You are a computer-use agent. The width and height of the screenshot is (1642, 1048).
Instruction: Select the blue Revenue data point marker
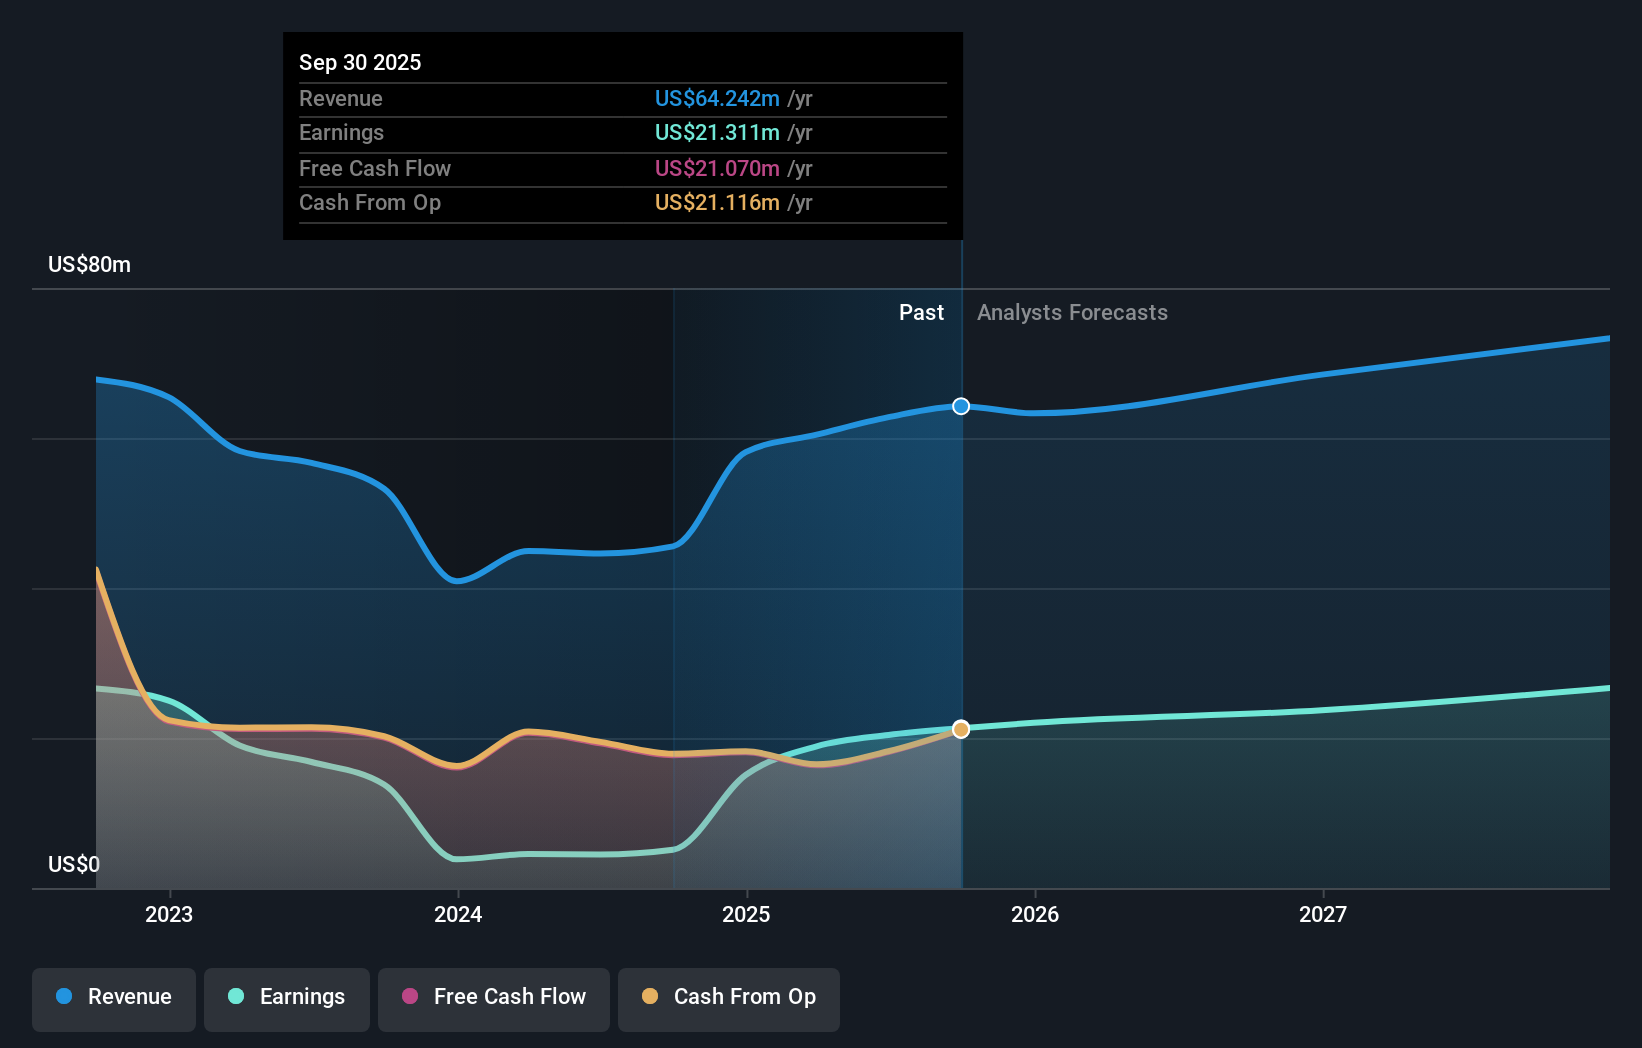[960, 406]
